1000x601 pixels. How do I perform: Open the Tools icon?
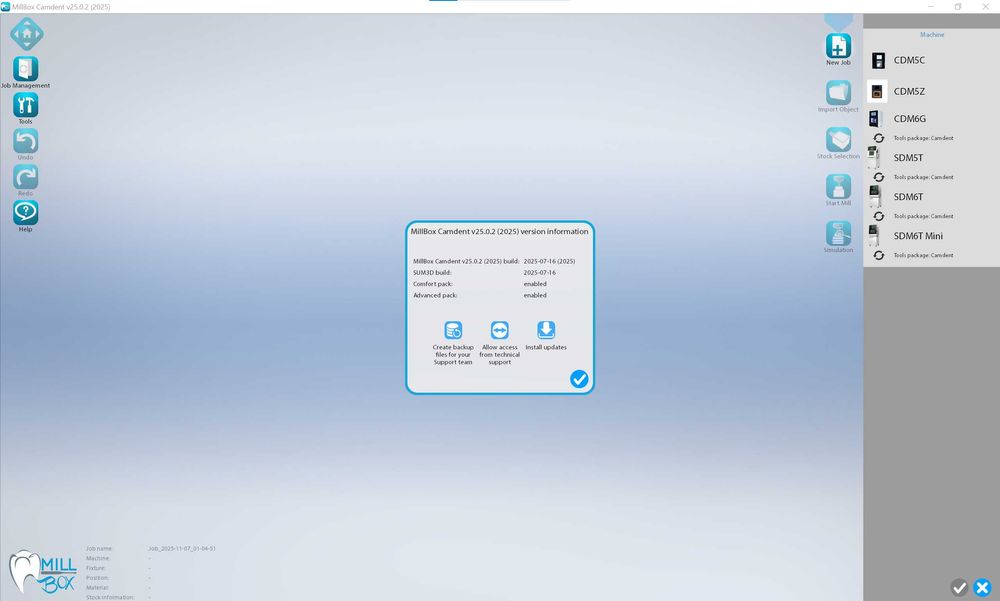(x=26, y=105)
